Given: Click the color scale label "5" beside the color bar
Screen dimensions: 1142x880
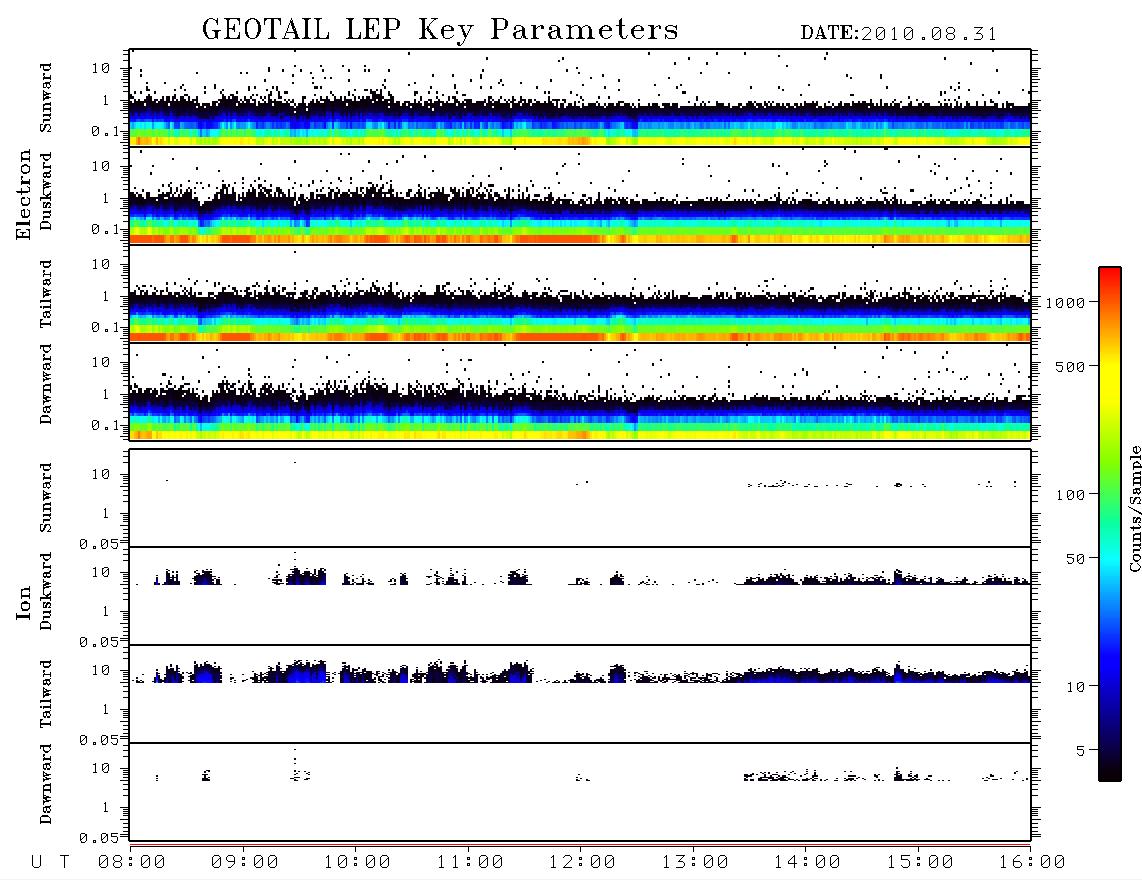Looking at the screenshot, I should [1081, 750].
